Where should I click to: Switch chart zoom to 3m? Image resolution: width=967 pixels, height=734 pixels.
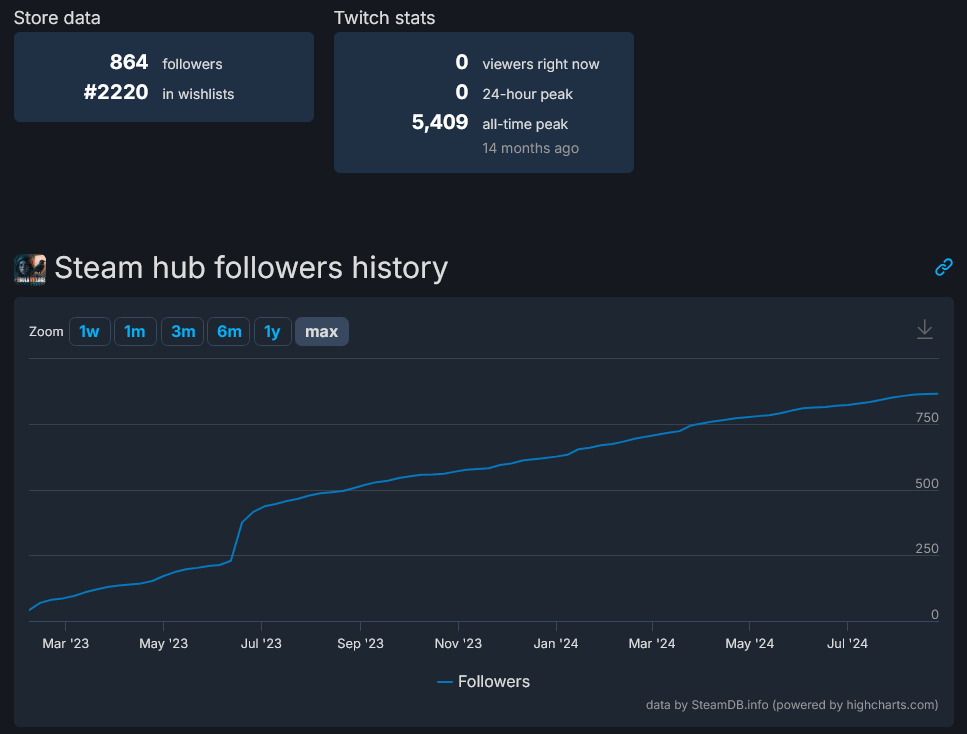click(183, 332)
